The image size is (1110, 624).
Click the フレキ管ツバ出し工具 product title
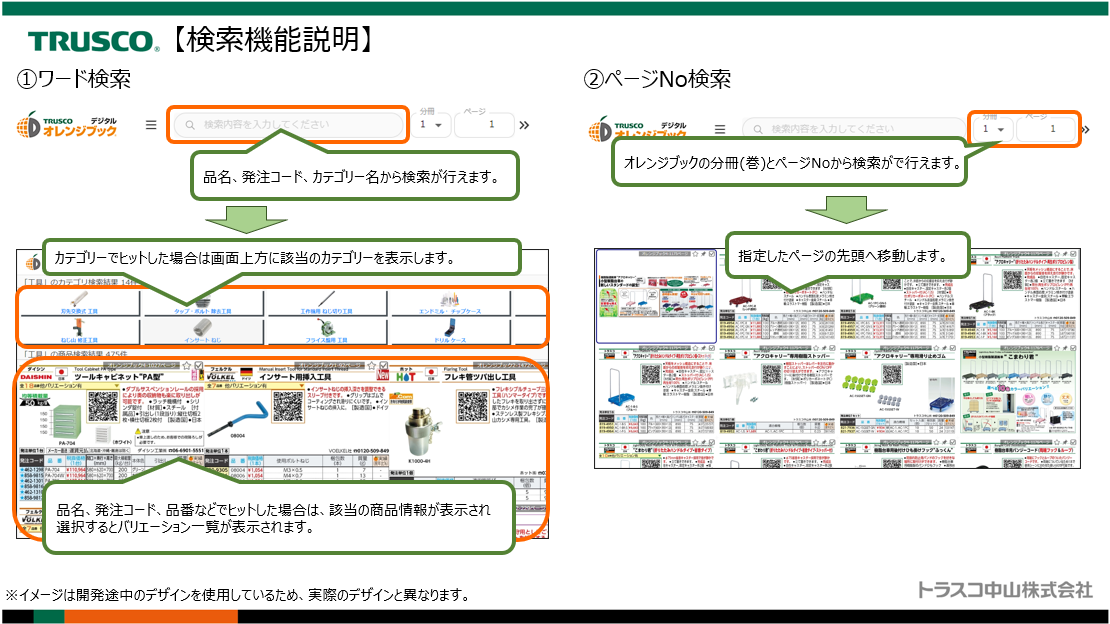pos(480,378)
